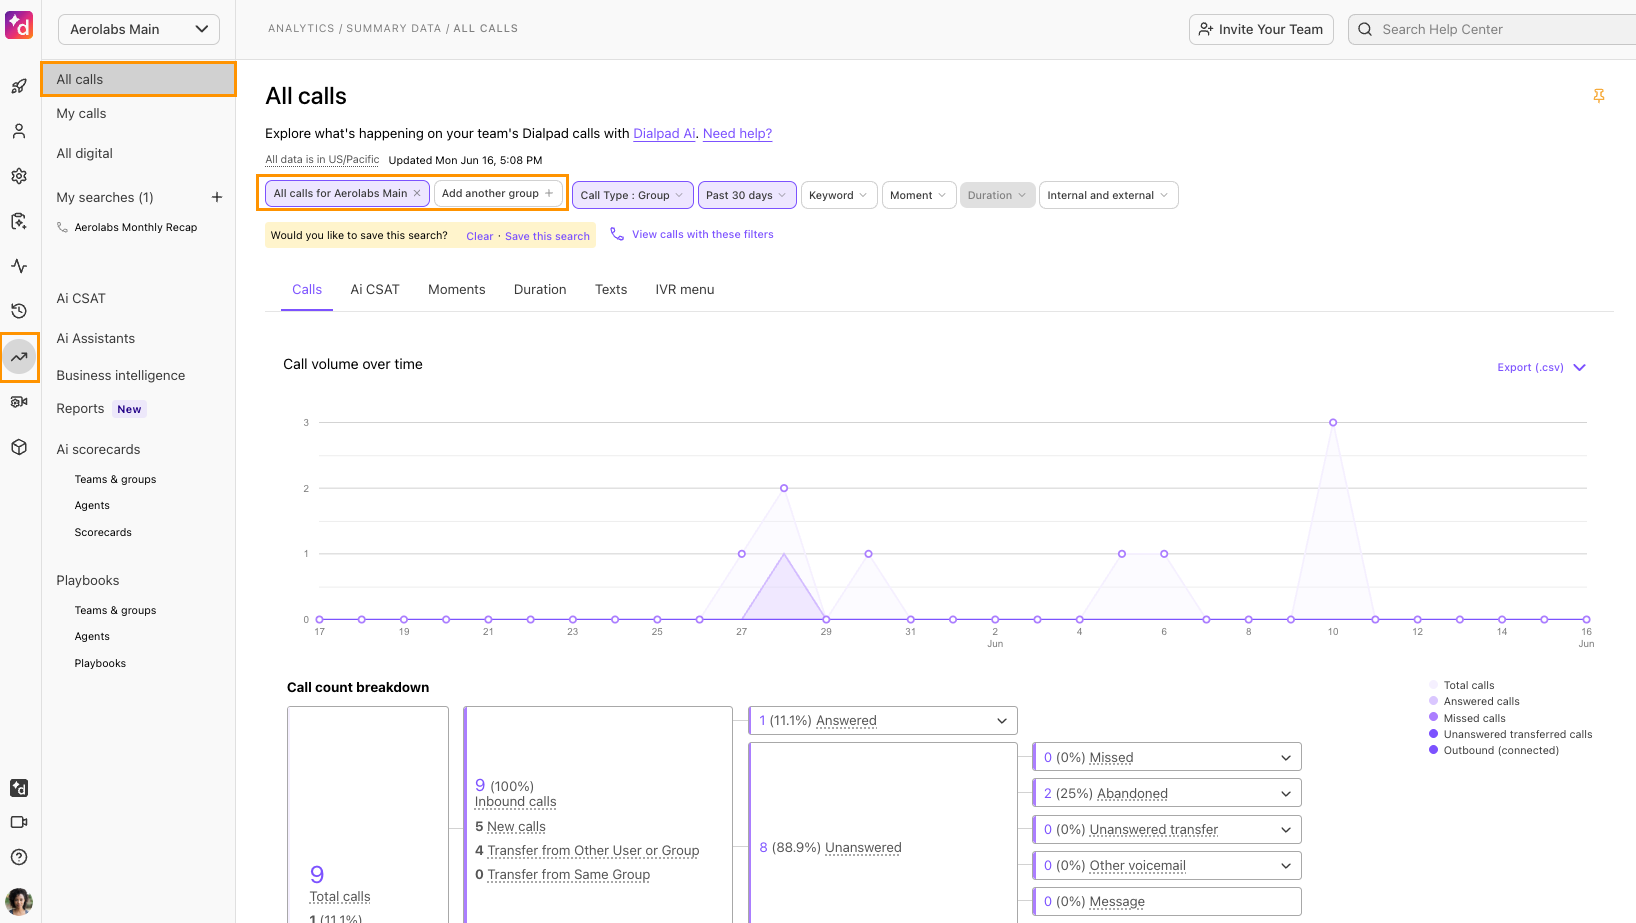The height and width of the screenshot is (923, 1636).
Task: Open the Call Type : Group filter
Action: coord(632,195)
